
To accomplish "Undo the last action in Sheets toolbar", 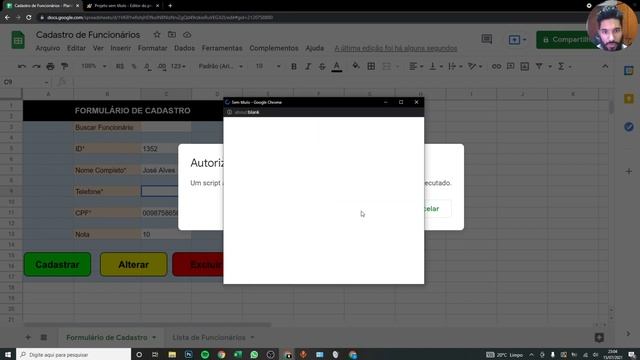I will [22, 66].
